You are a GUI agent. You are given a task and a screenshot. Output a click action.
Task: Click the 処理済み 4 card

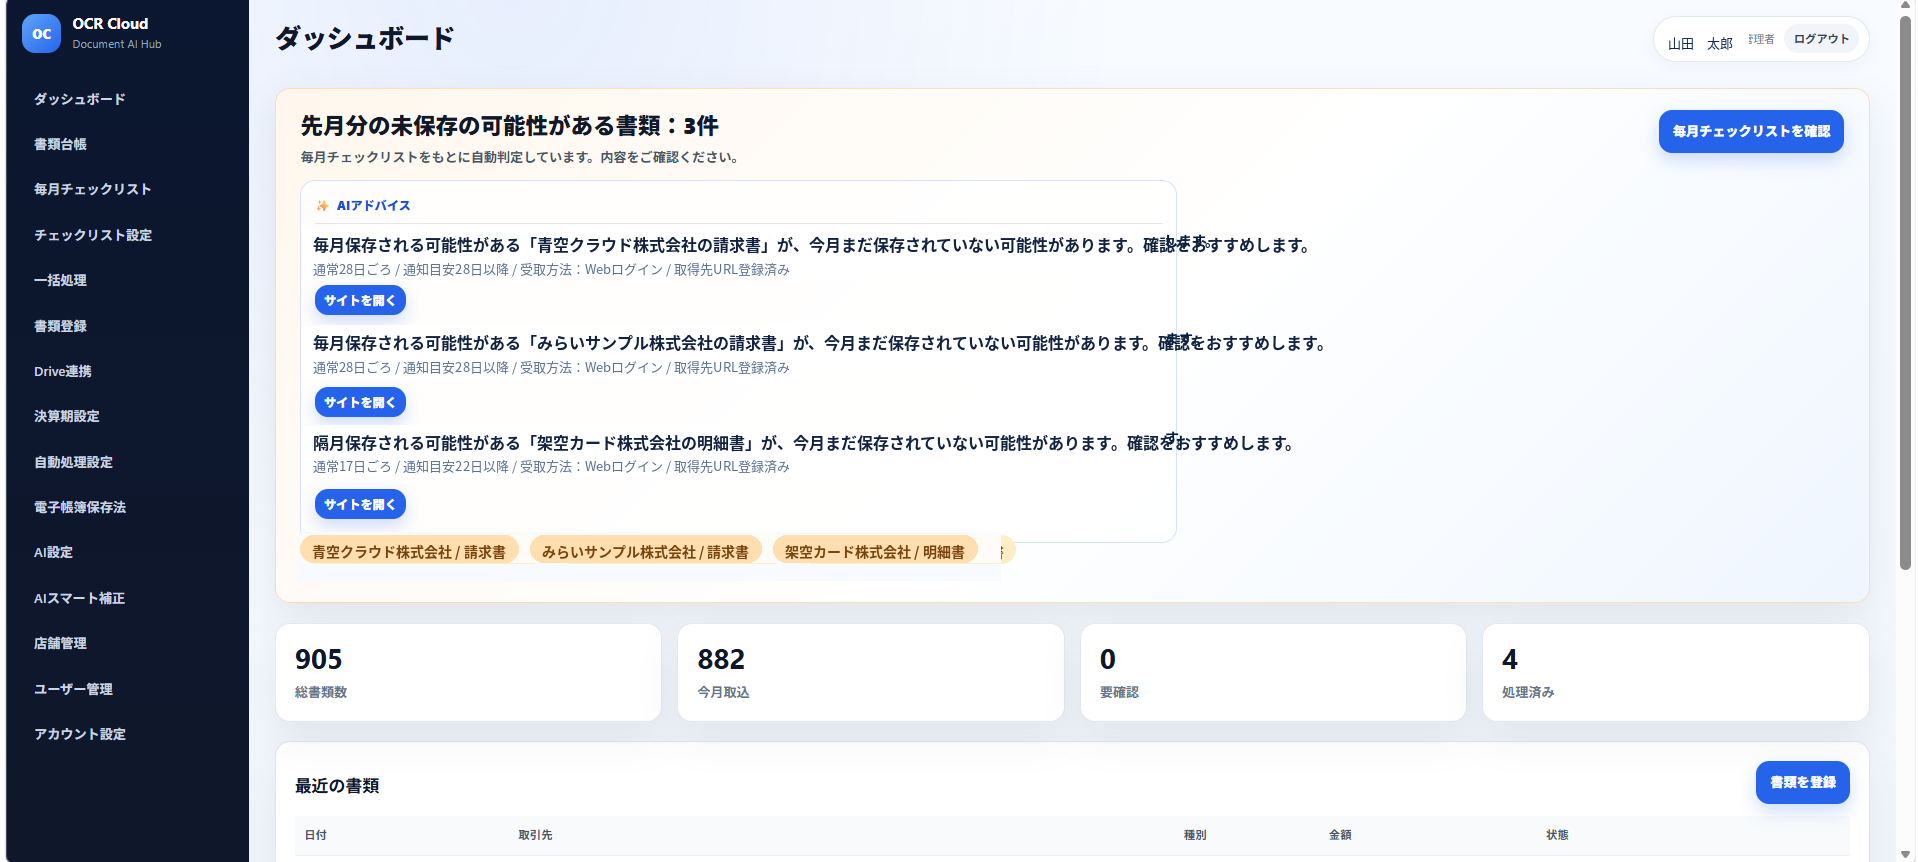pos(1676,673)
